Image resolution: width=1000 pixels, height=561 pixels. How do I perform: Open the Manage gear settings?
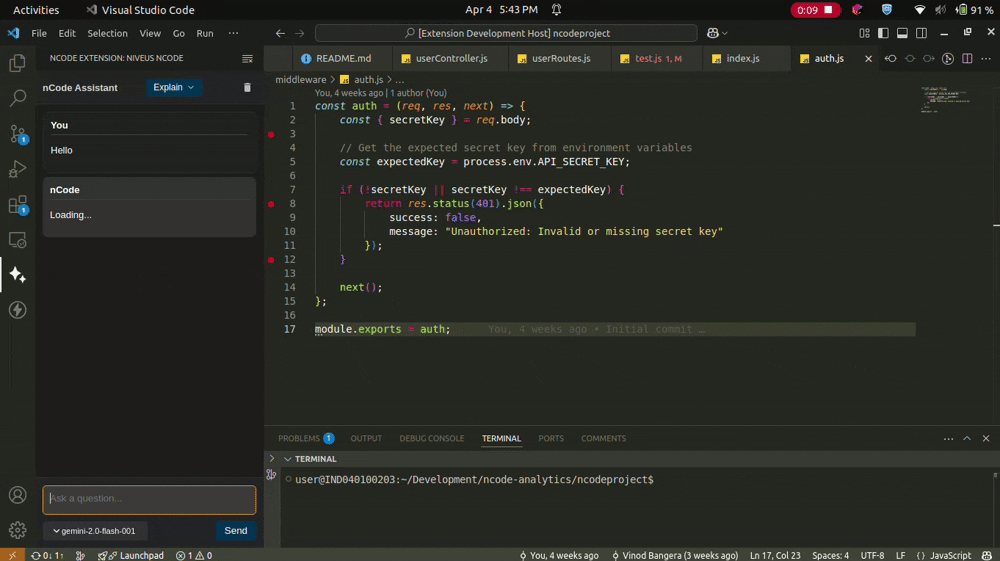pos(17,530)
